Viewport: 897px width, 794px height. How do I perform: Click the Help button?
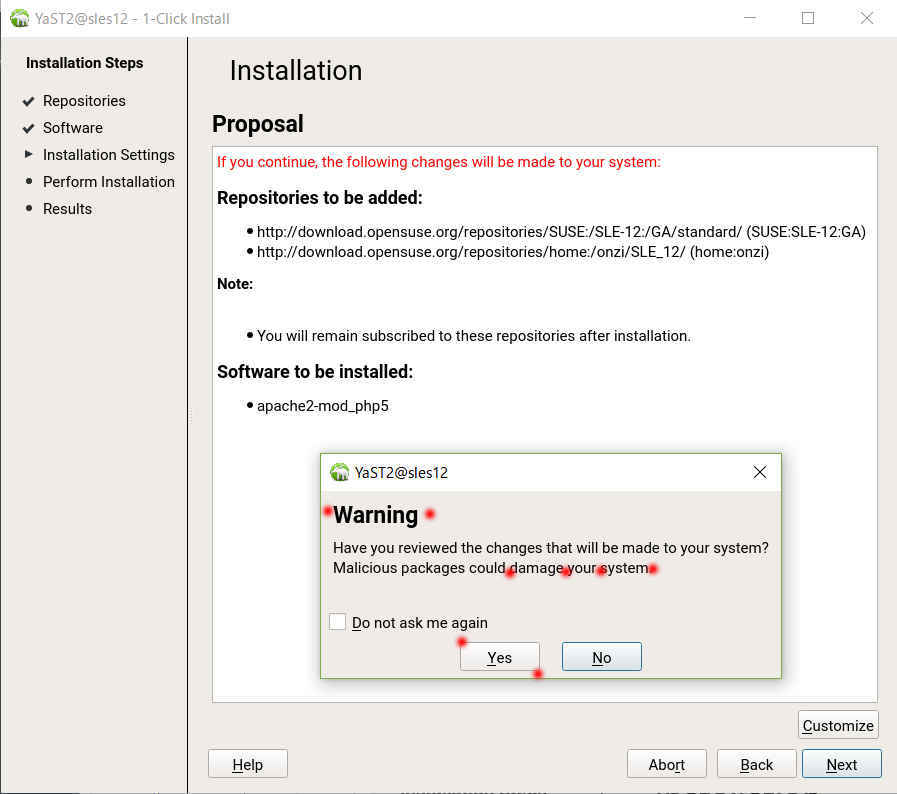coord(248,764)
